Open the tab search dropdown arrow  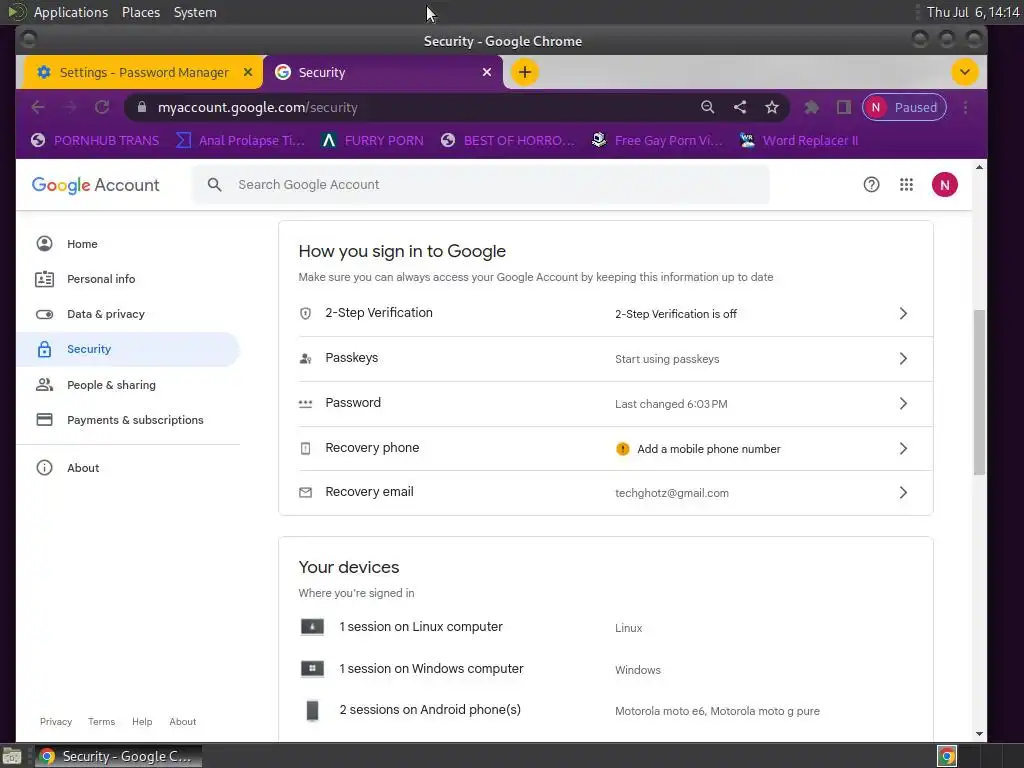965,72
